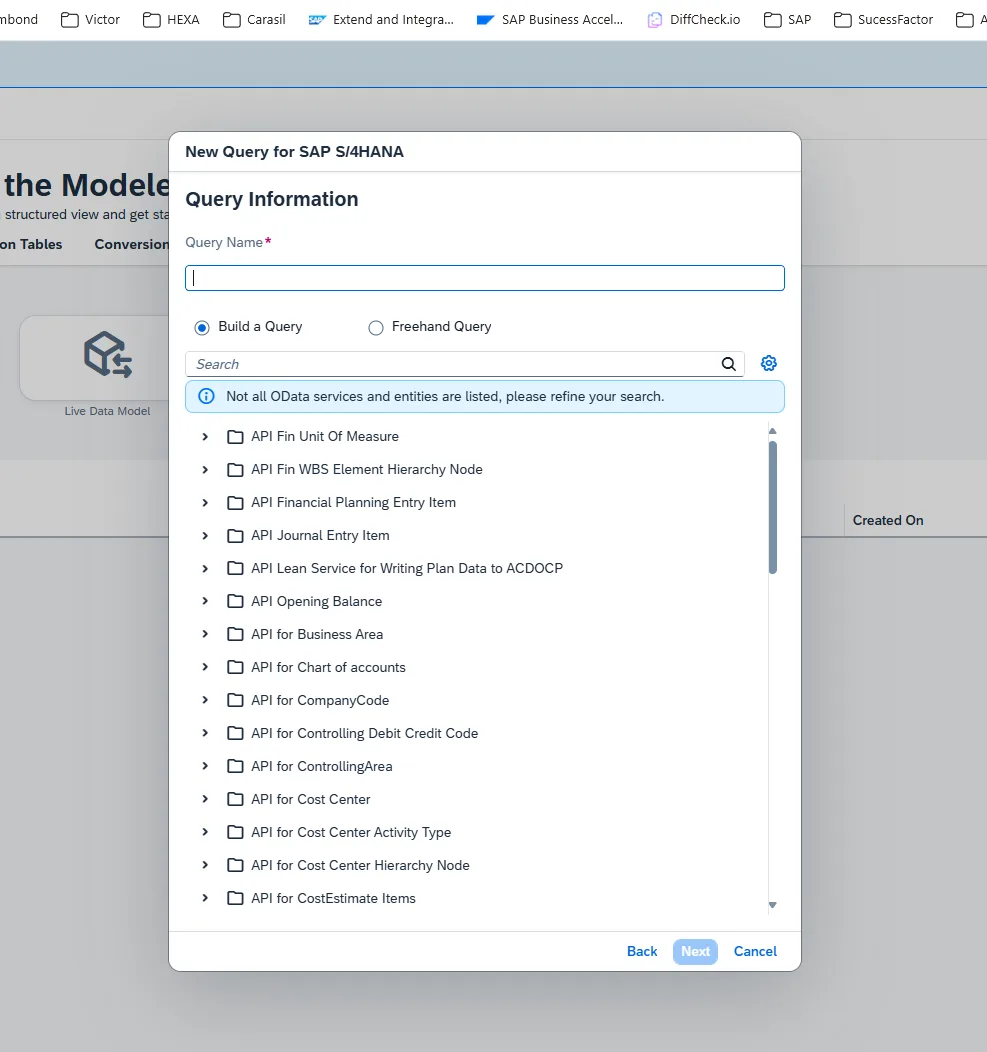Select the Build a Query radio button
Image resolution: width=987 pixels, height=1052 pixels.
click(202, 327)
